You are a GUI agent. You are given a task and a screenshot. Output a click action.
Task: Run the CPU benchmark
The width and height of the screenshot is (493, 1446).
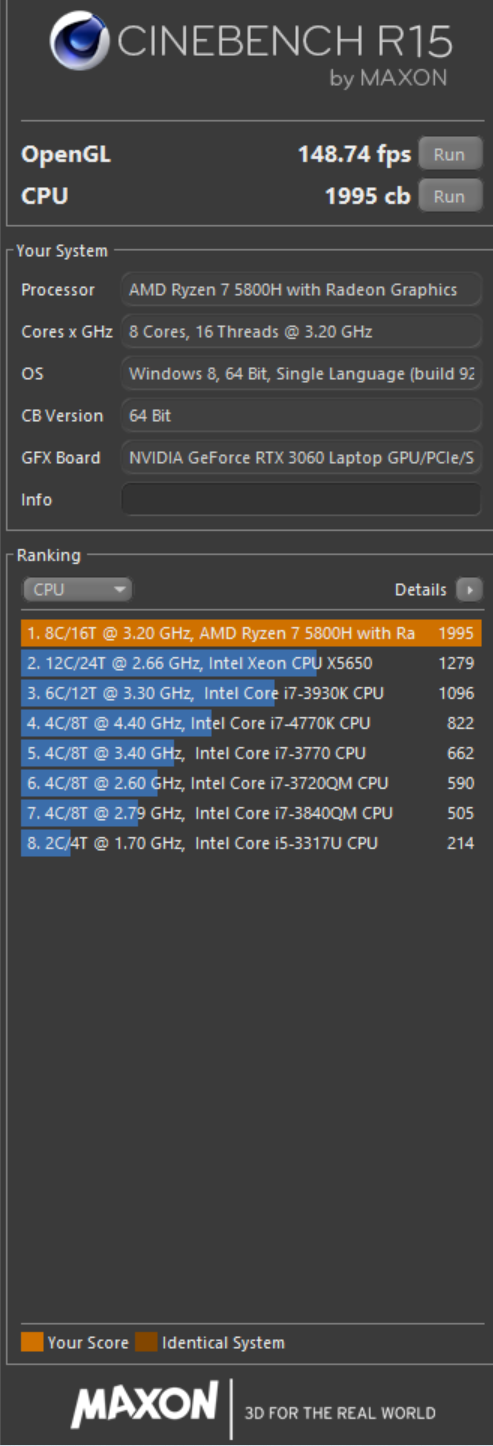(450, 196)
